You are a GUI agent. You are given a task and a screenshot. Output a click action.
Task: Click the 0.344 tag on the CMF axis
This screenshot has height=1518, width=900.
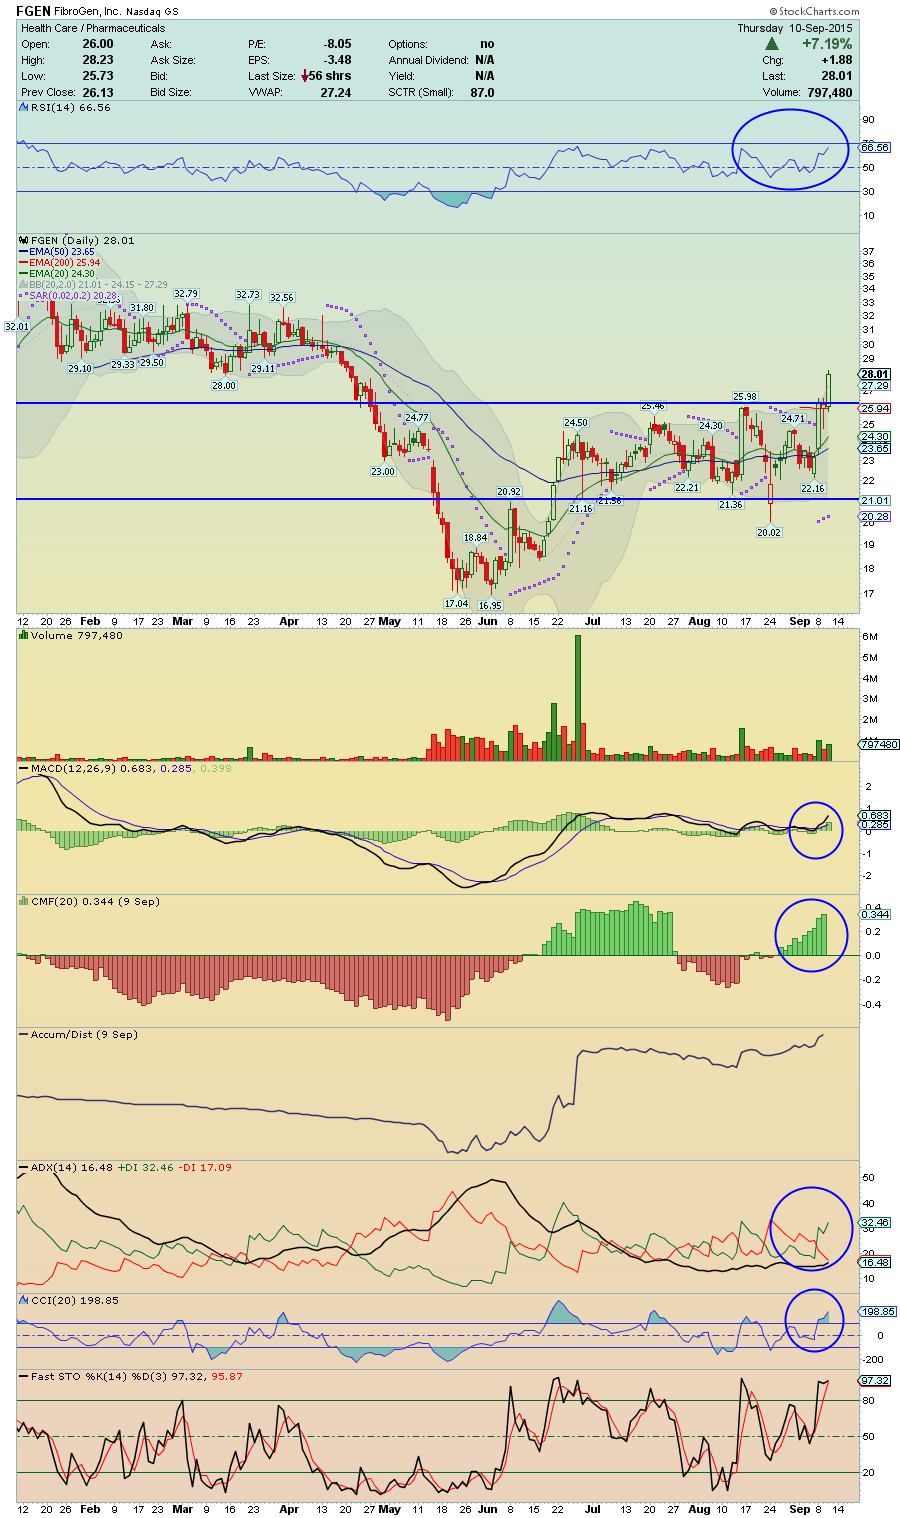point(875,914)
